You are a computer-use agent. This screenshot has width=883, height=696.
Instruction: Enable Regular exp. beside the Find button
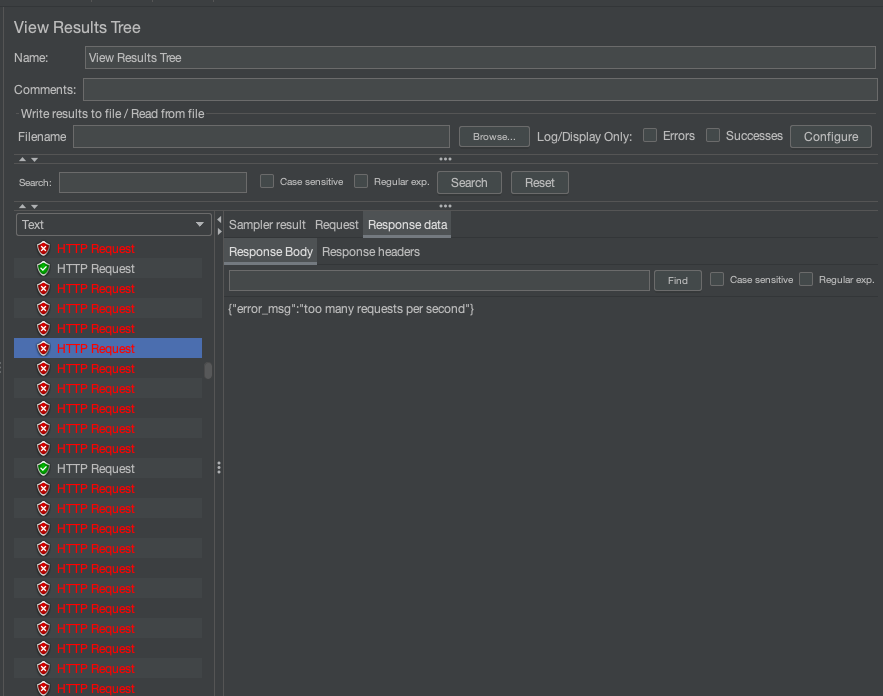tap(806, 280)
